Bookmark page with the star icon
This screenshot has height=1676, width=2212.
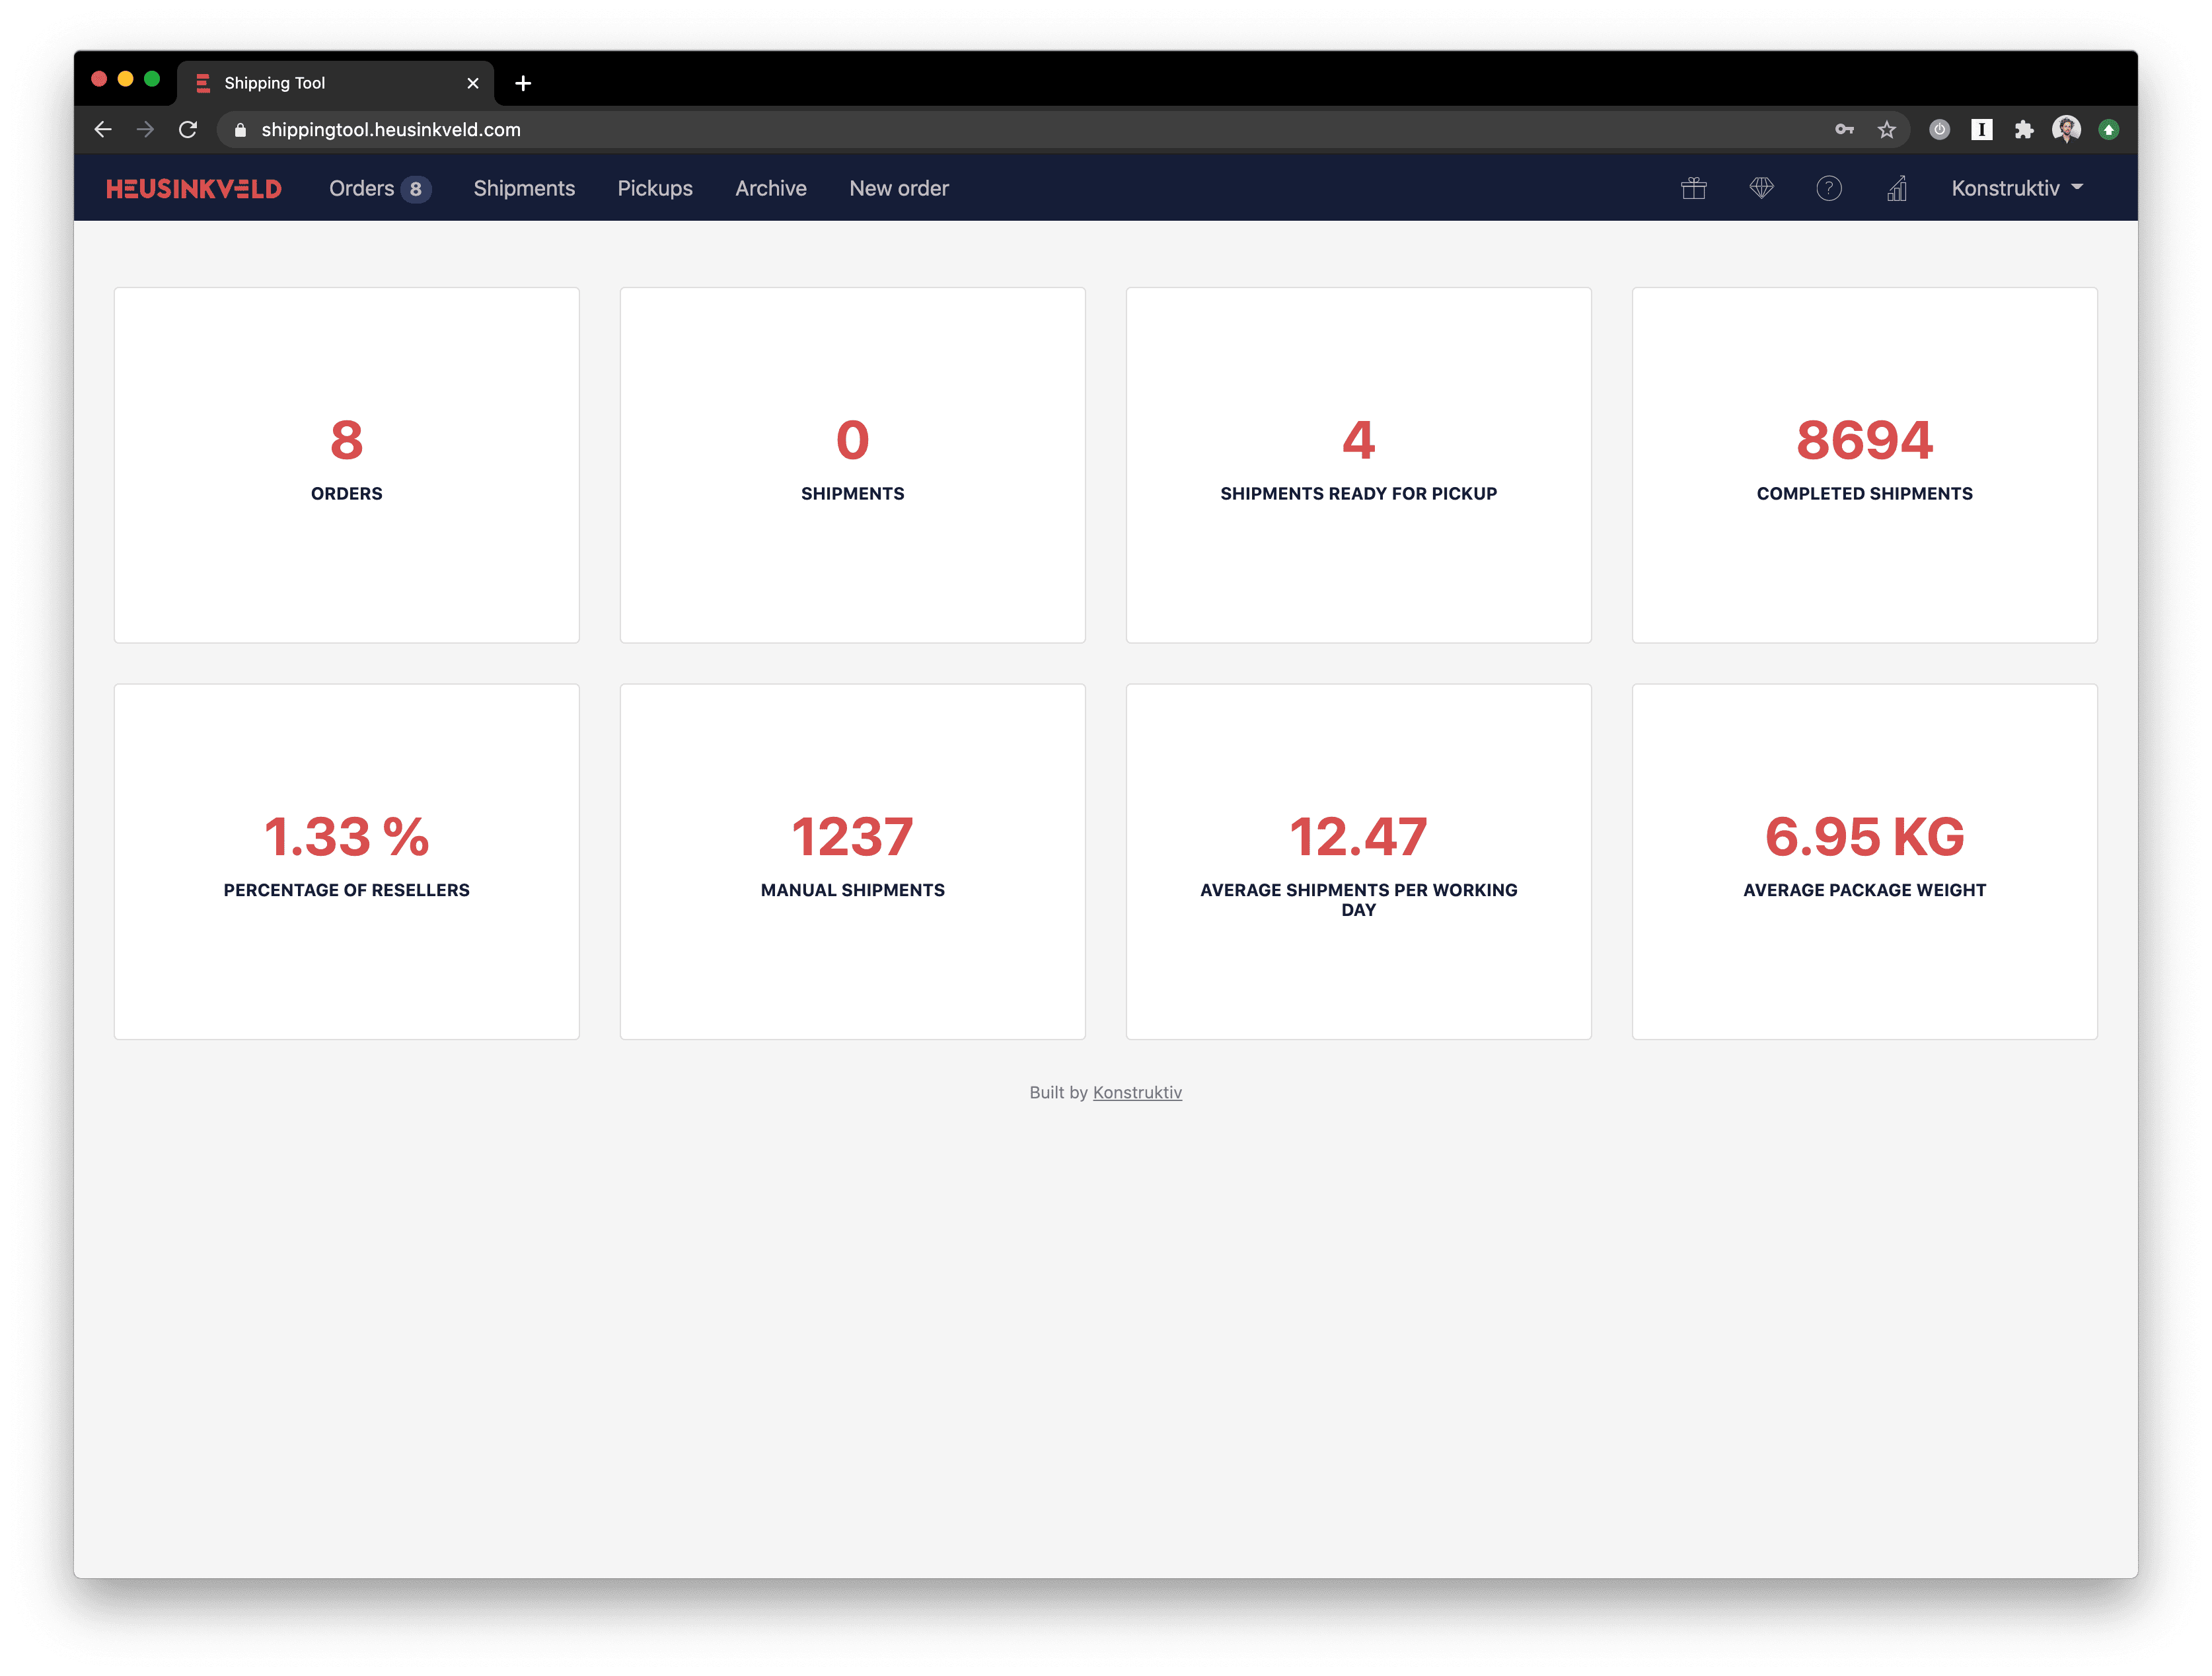(x=1886, y=130)
